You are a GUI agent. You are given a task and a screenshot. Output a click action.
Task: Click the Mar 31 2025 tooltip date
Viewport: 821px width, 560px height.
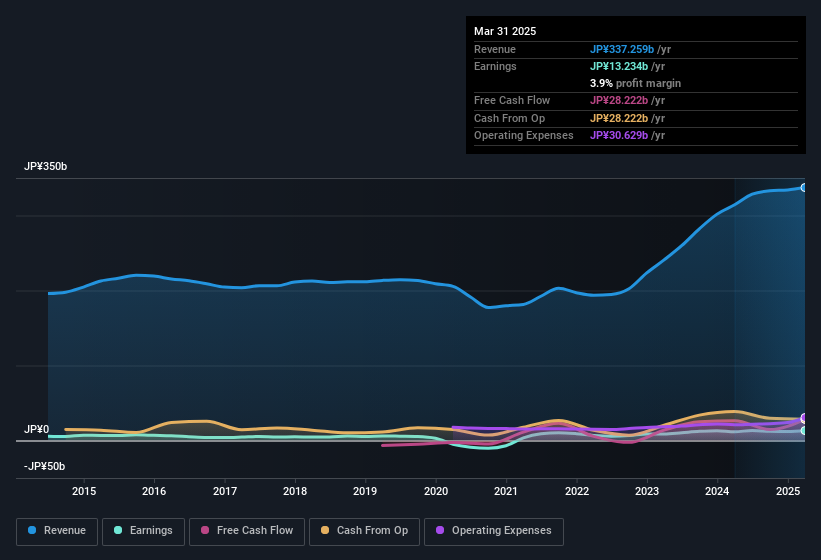[x=505, y=31]
